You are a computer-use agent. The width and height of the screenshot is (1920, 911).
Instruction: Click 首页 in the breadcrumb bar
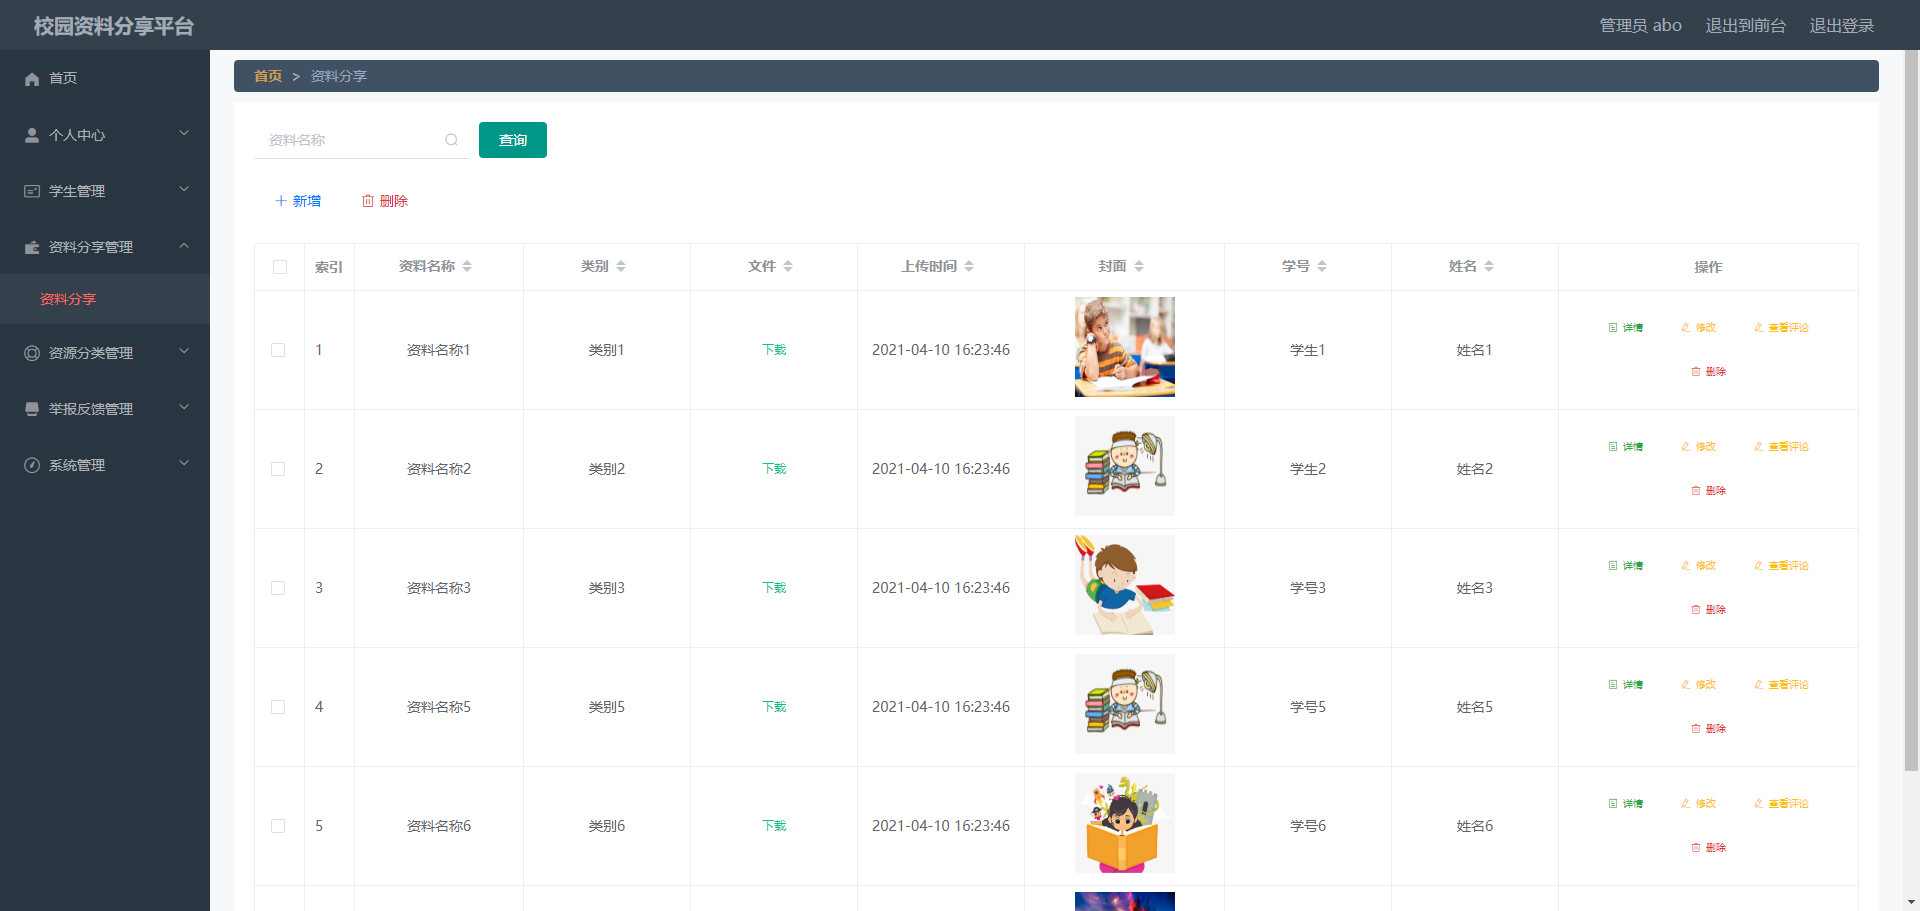coord(268,76)
